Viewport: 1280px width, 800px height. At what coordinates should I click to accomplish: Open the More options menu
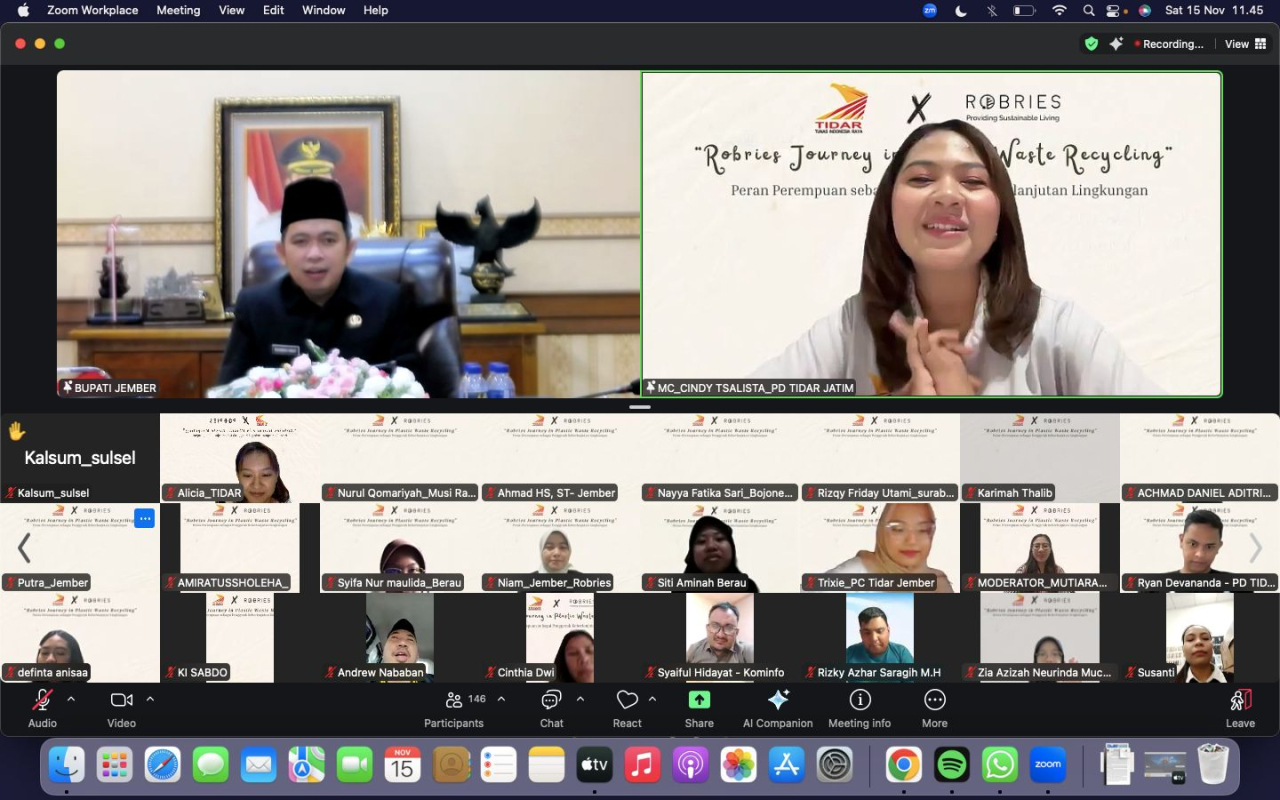click(934, 709)
